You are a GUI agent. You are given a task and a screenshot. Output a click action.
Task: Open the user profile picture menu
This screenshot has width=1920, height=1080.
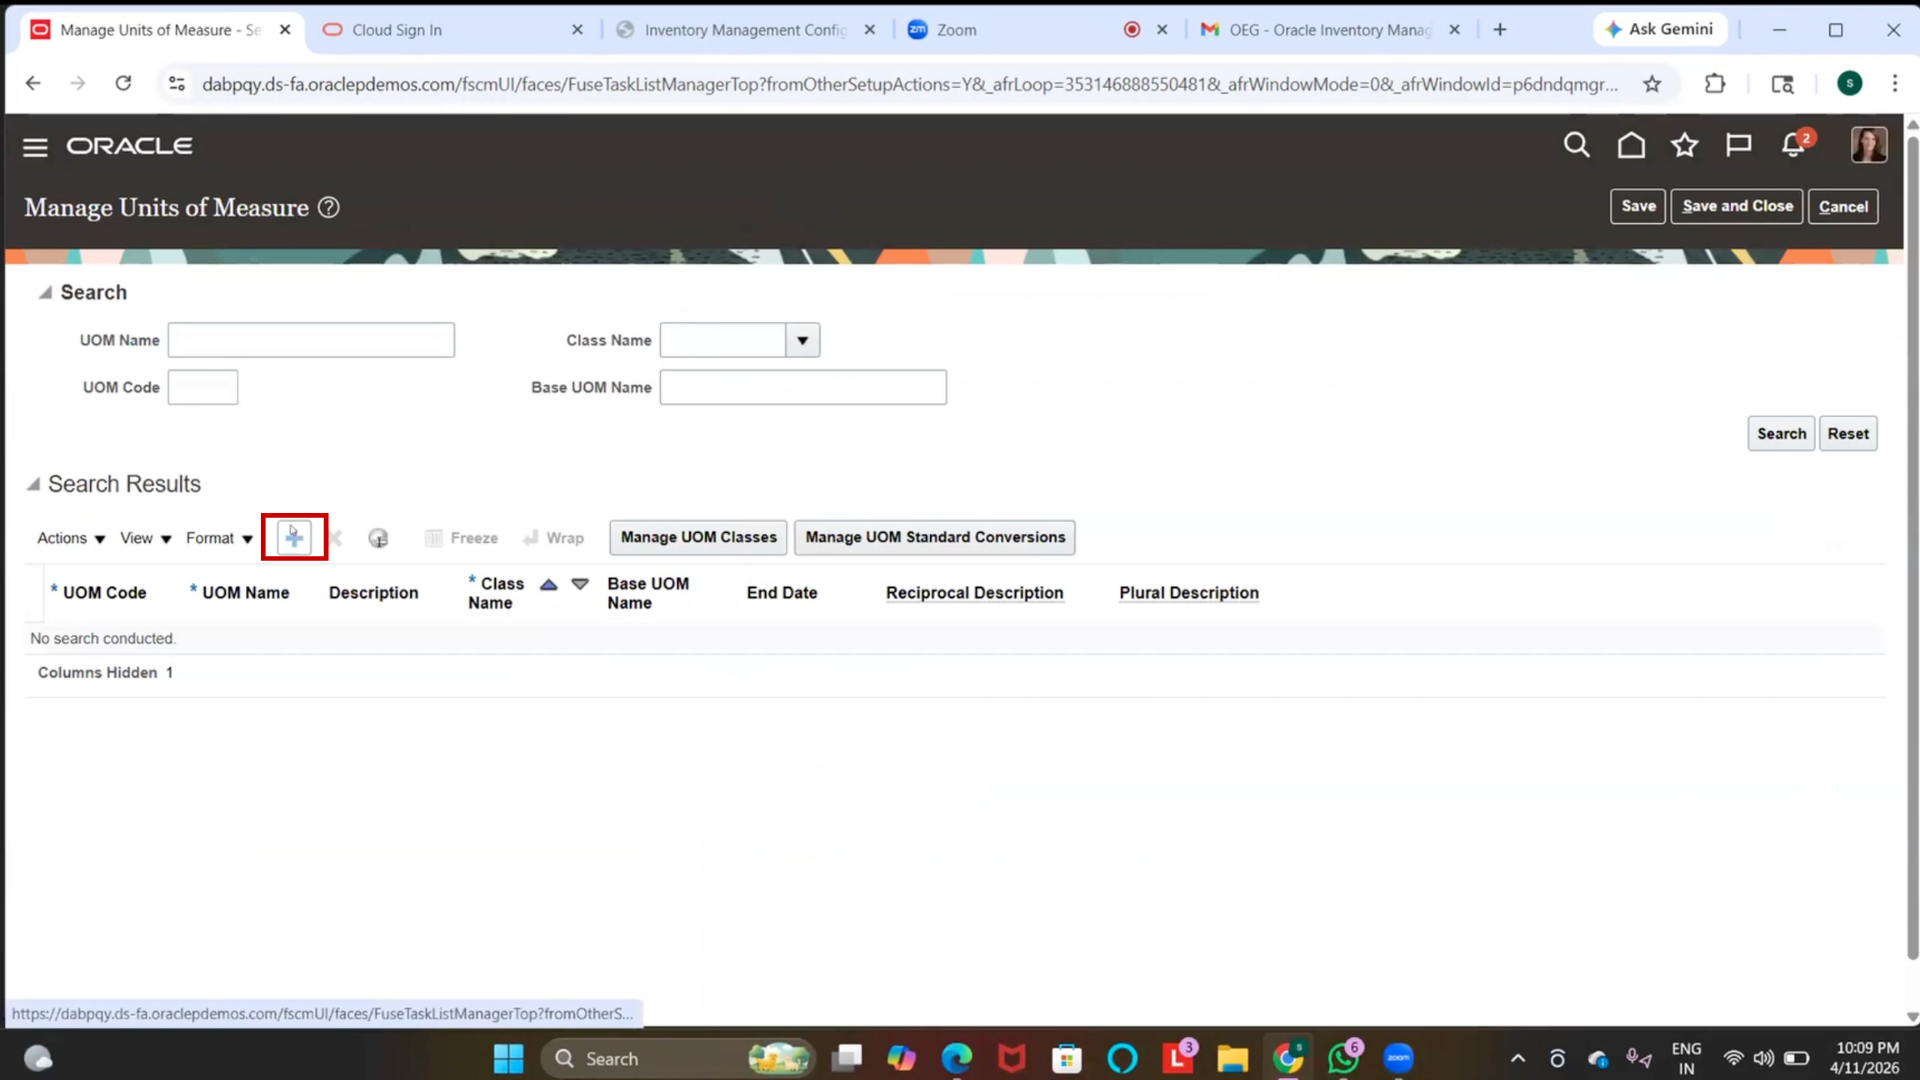coord(1868,145)
